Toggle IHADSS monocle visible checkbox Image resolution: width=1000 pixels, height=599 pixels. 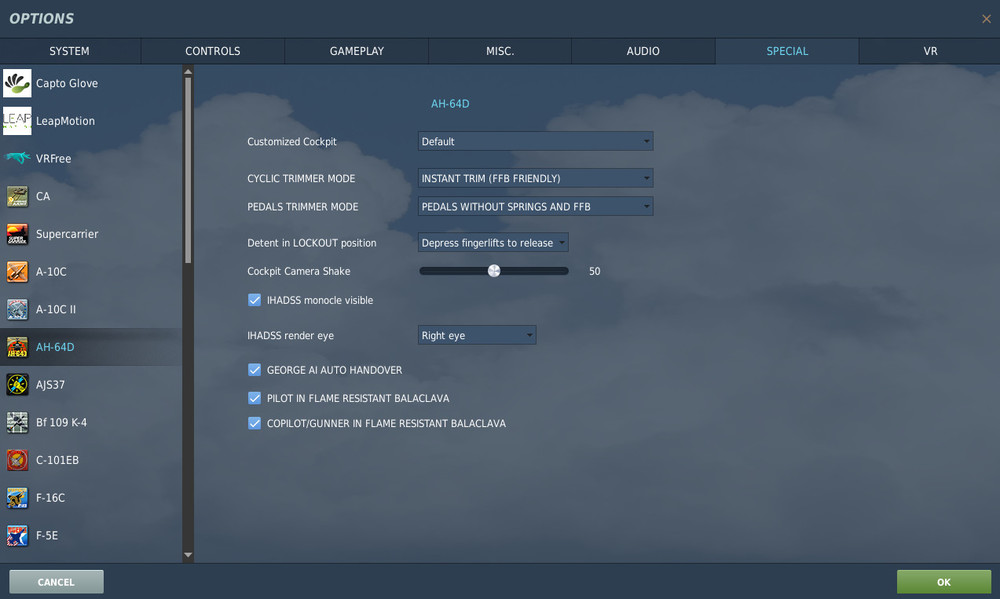click(x=254, y=300)
